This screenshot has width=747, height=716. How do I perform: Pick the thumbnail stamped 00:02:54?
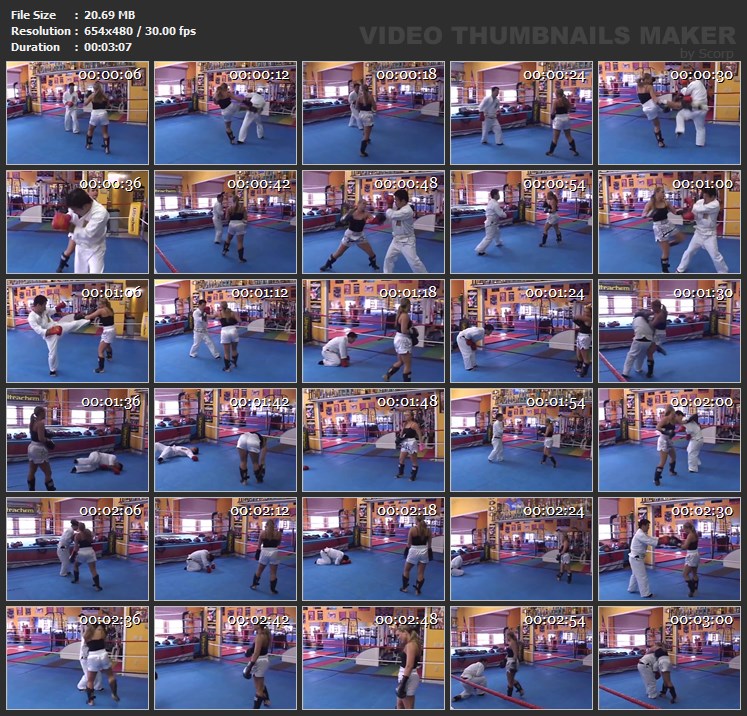521,658
